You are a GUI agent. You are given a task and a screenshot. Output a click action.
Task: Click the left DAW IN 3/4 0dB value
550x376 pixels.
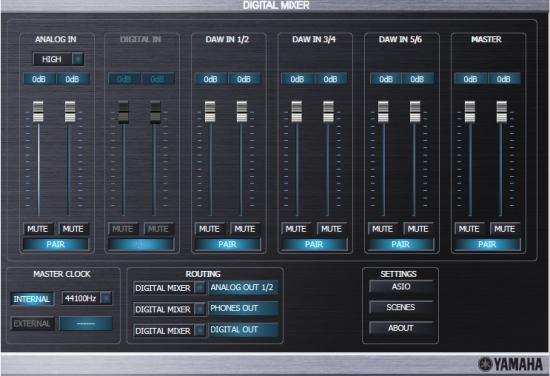click(297, 79)
